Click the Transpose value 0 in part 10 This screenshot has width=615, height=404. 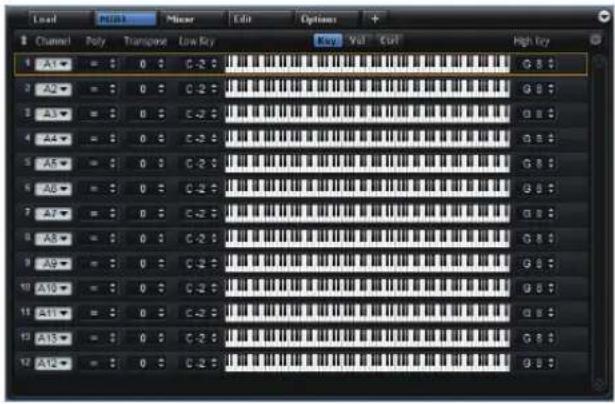click(x=143, y=289)
